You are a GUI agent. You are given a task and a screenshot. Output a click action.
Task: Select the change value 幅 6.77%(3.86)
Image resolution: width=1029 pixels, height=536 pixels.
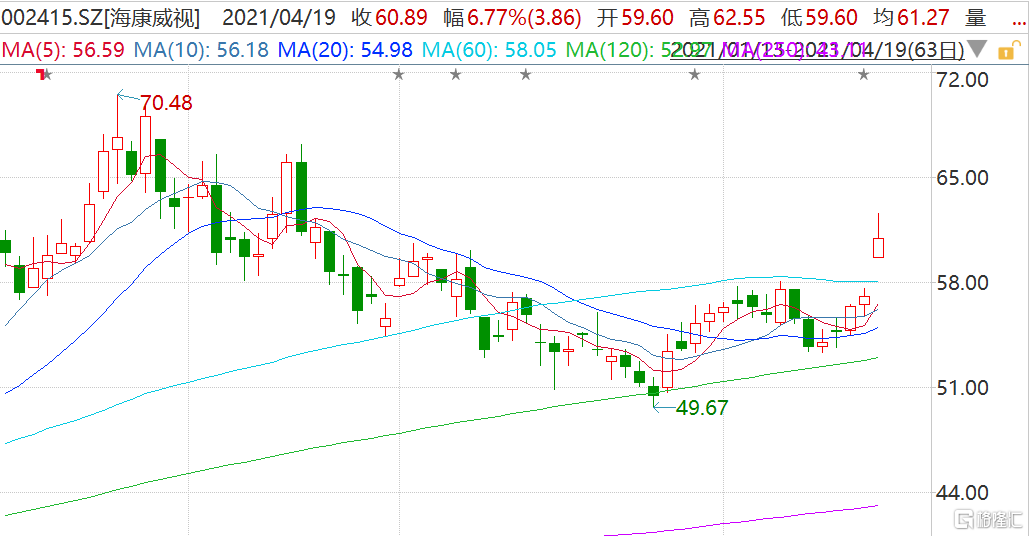click(x=512, y=18)
